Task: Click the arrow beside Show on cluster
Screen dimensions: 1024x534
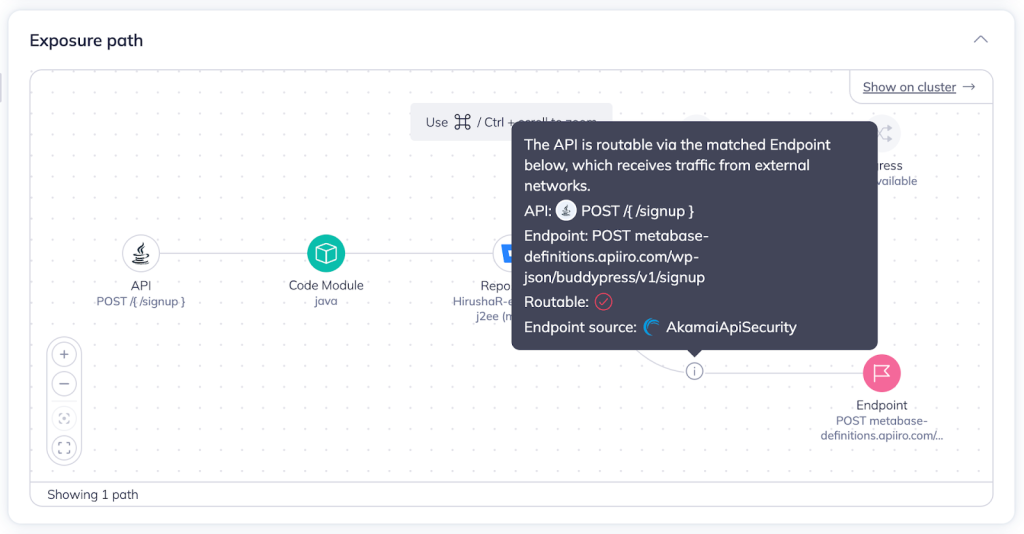Action: click(x=969, y=87)
